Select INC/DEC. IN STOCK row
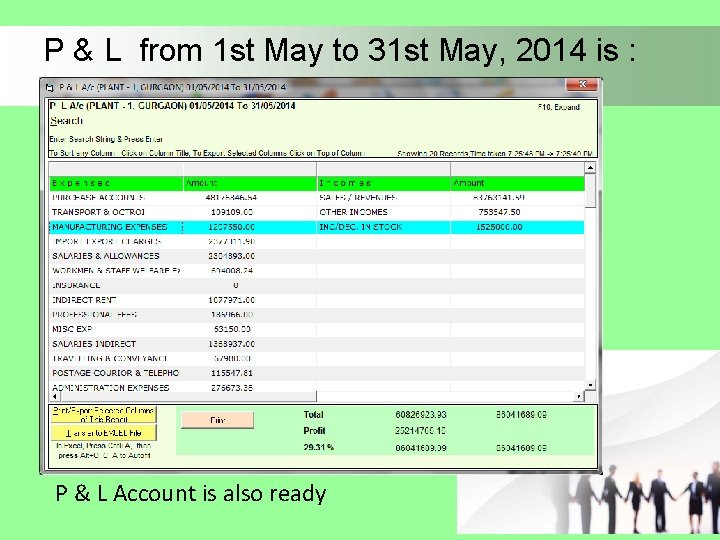Viewport: 720px width, 540px height. pyautogui.click(x=450, y=227)
